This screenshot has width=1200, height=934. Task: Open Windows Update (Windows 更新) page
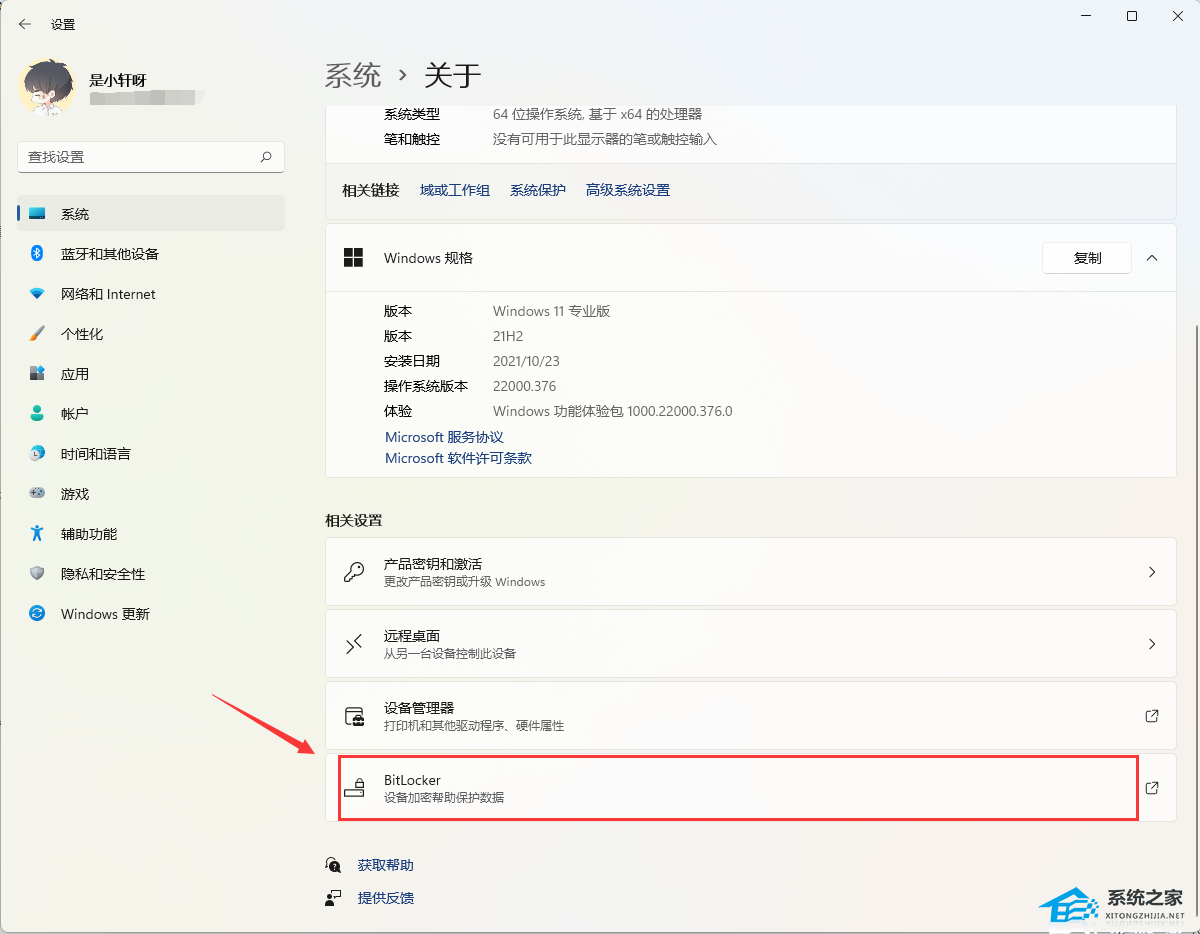tap(105, 614)
